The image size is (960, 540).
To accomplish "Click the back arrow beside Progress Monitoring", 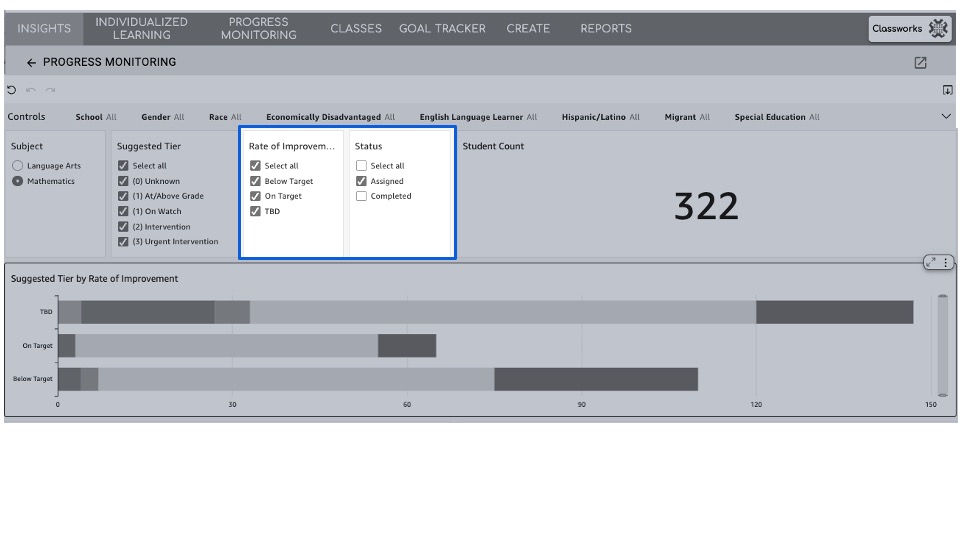I will 31,62.
